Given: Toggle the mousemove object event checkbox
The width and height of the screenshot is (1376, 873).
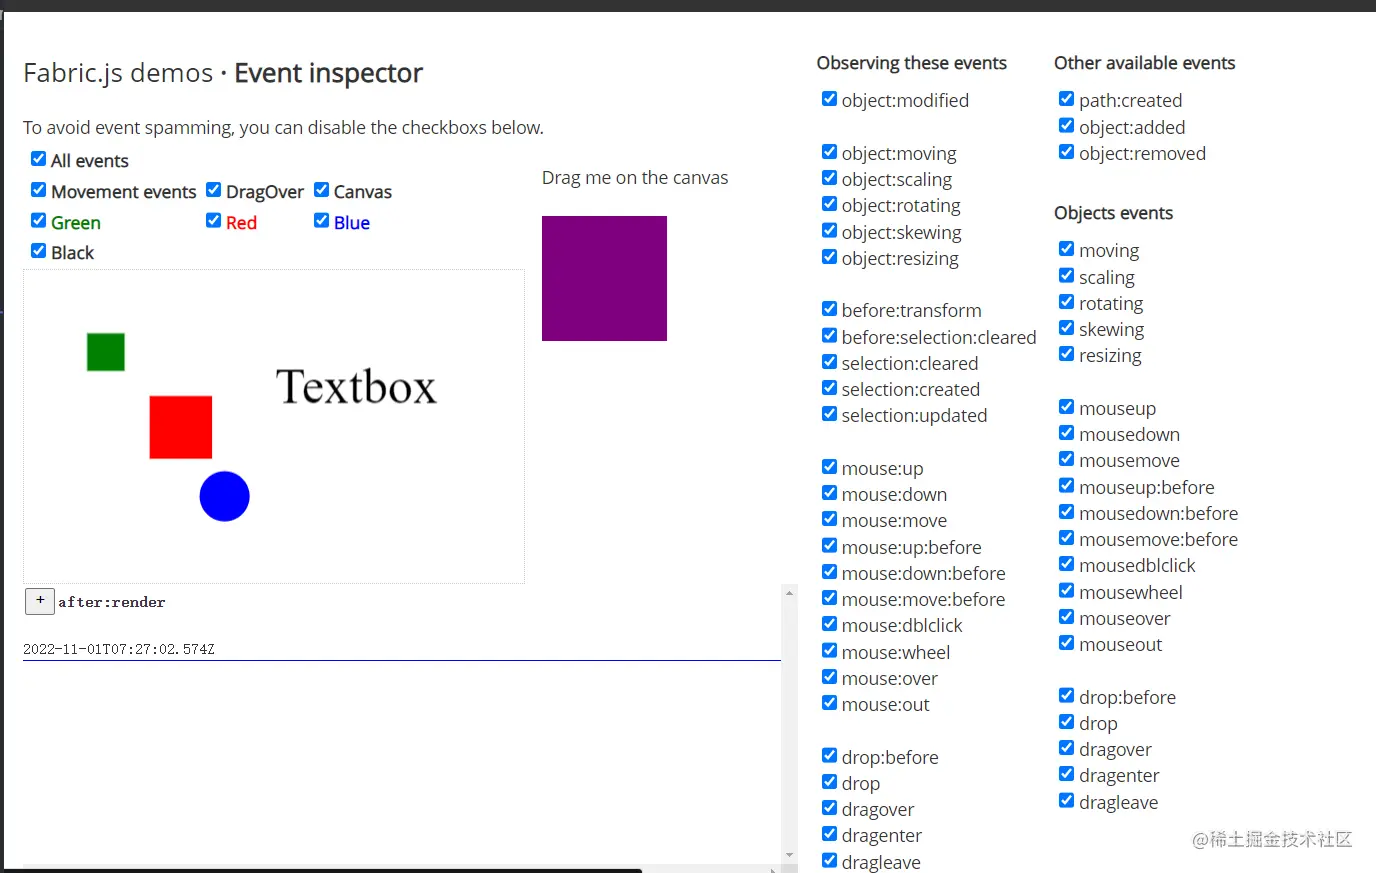Looking at the screenshot, I should pos(1066,459).
